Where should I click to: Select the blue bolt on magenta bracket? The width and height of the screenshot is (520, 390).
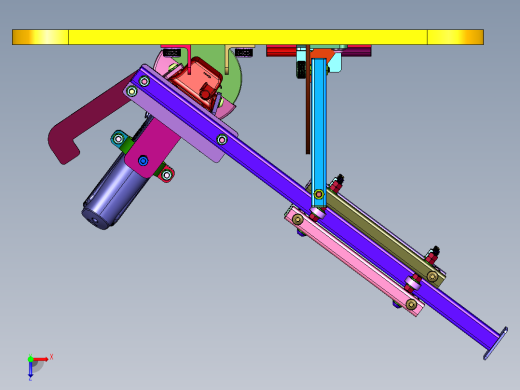pos(143,161)
